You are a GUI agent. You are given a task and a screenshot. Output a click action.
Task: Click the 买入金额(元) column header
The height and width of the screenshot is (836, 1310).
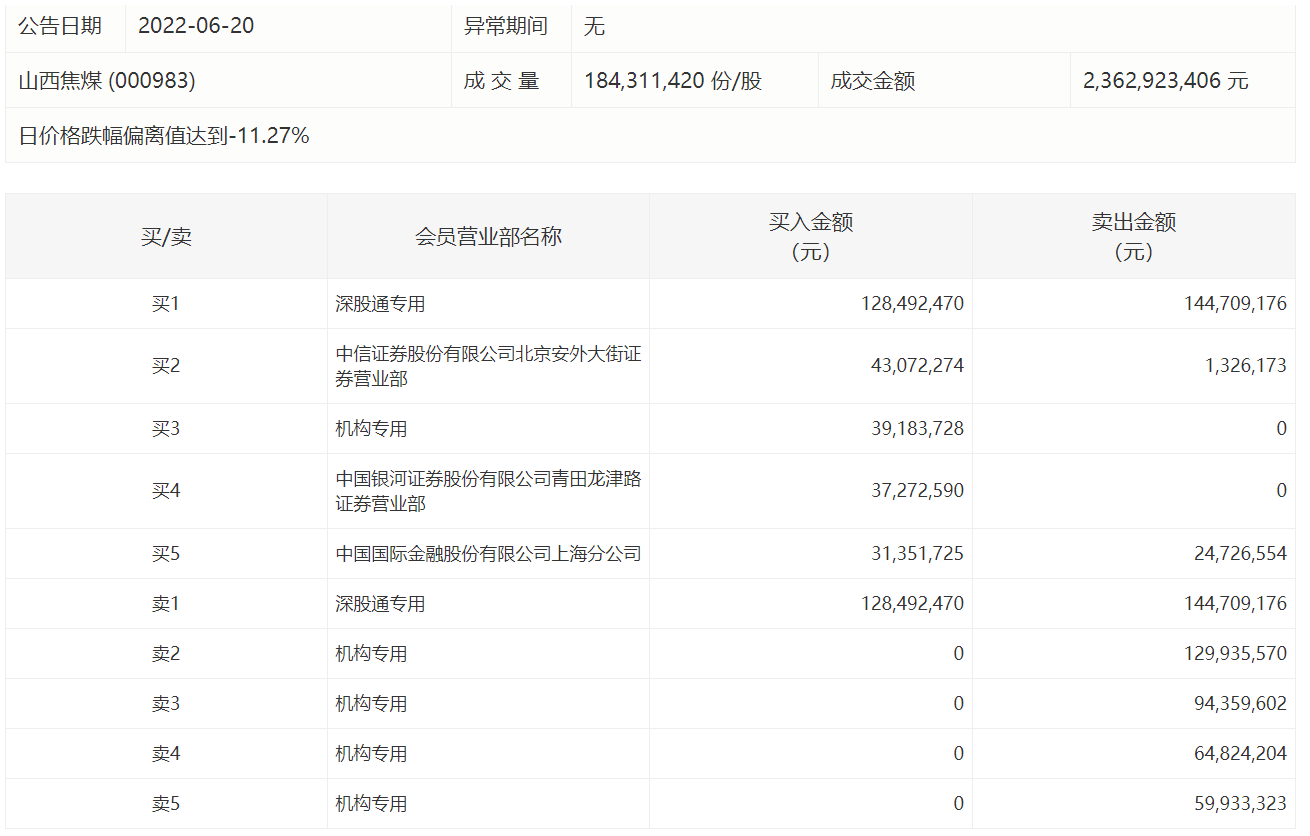(x=811, y=237)
